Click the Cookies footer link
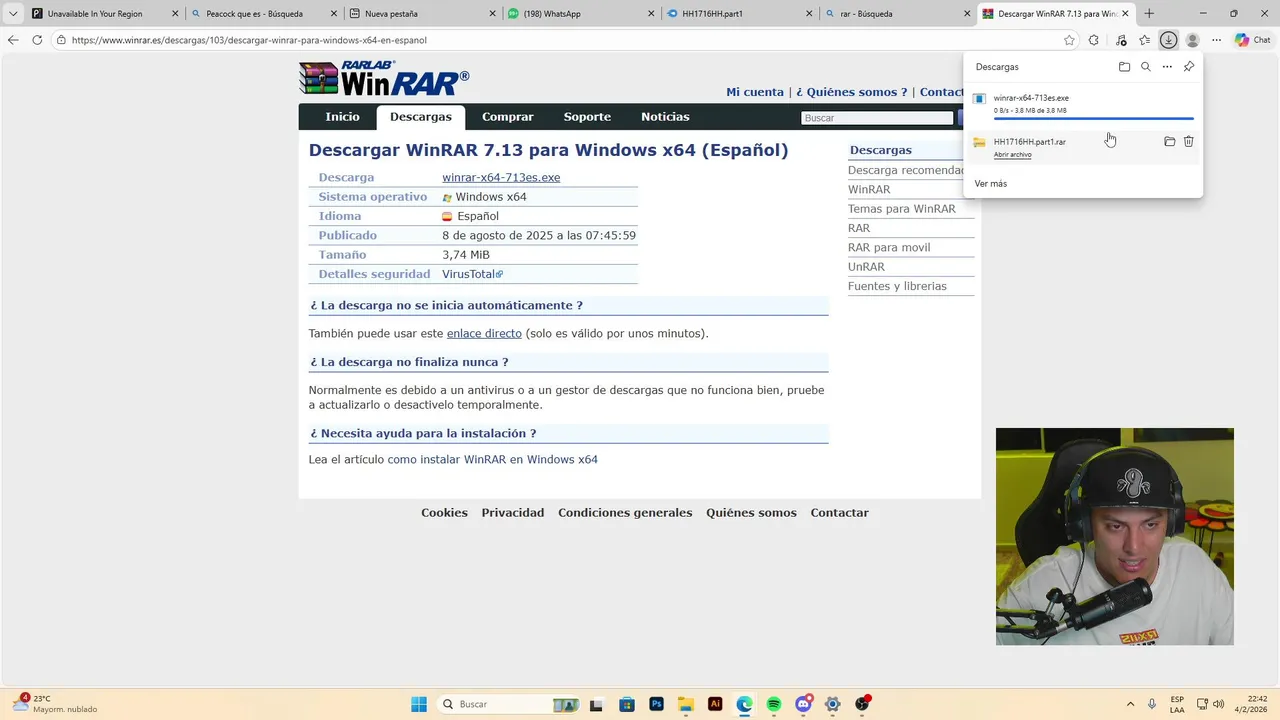 444,513
